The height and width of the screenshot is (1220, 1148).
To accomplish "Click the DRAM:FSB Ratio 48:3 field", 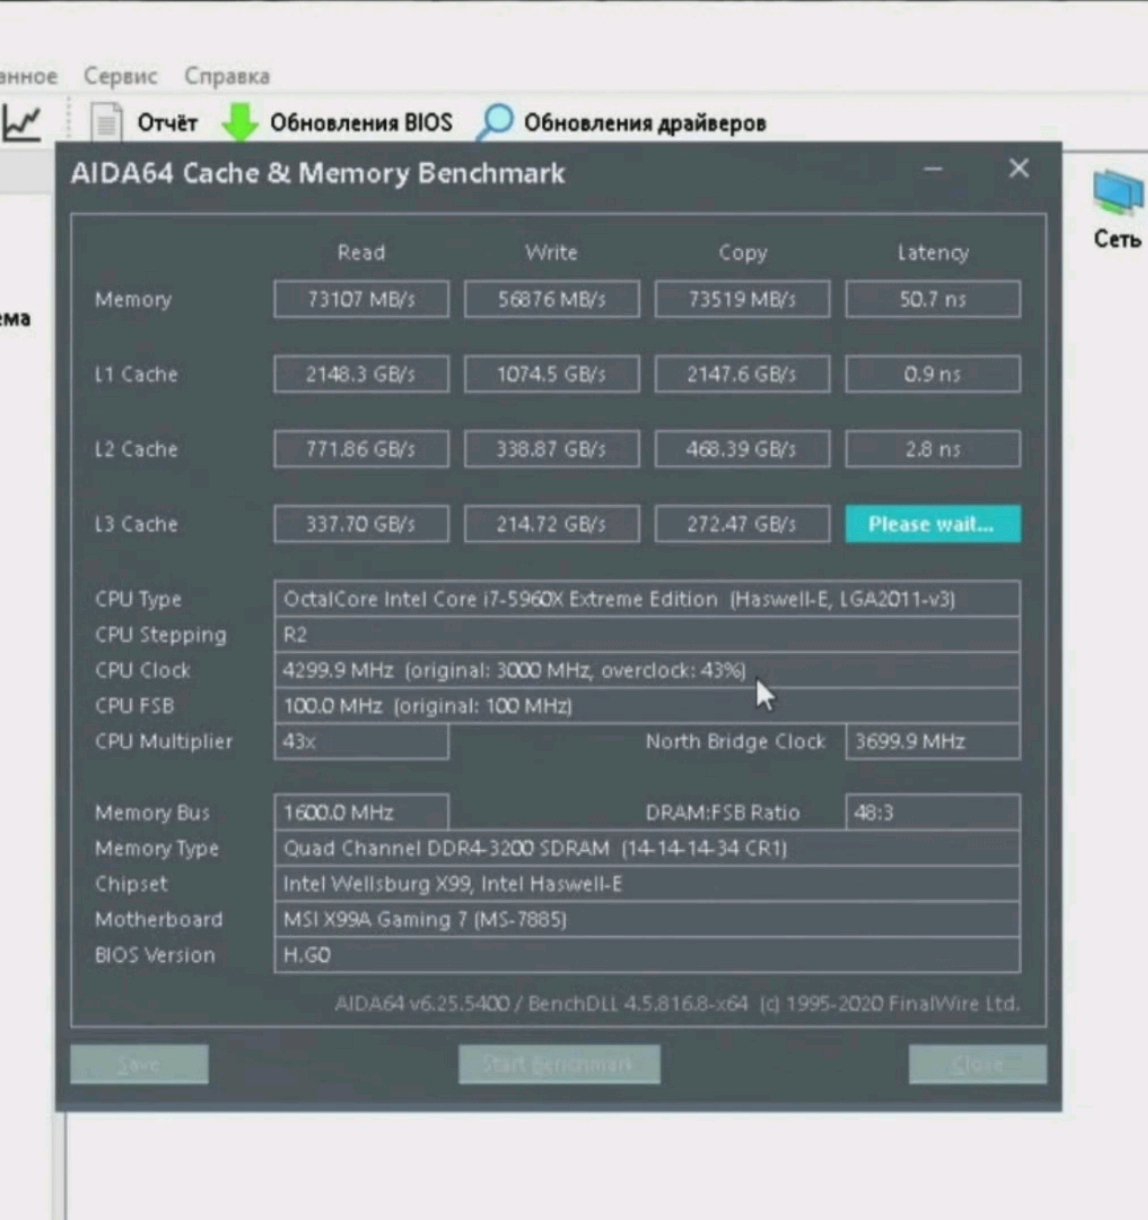I will [x=933, y=813].
